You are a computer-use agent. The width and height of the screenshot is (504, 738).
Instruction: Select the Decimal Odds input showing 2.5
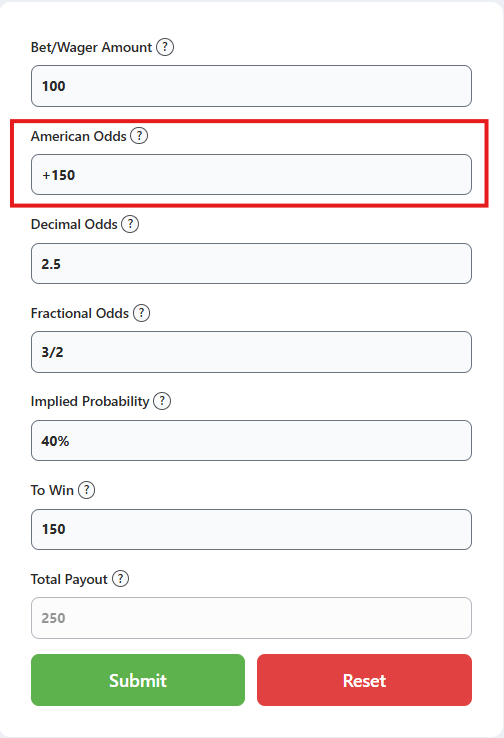pyautogui.click(x=251, y=264)
